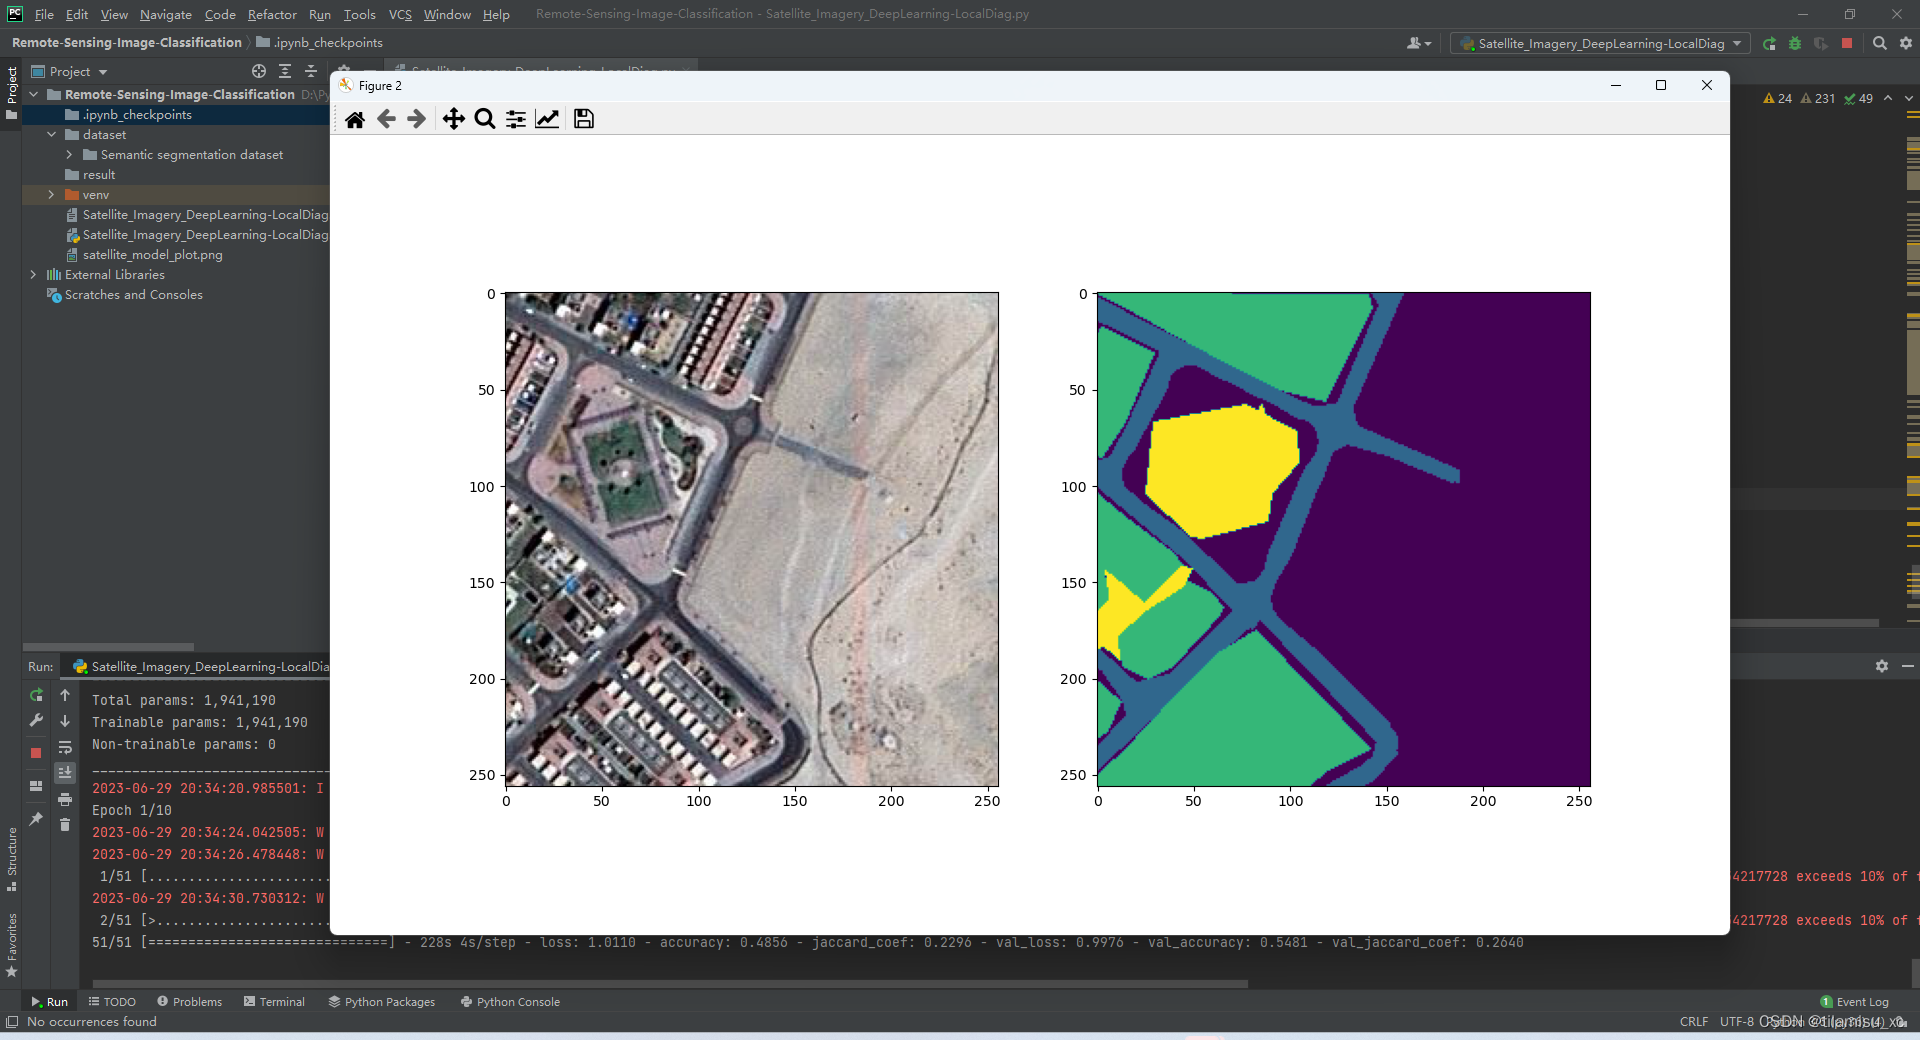1920x1040 pixels.
Task: Expand the venv folder
Action: (x=52, y=194)
